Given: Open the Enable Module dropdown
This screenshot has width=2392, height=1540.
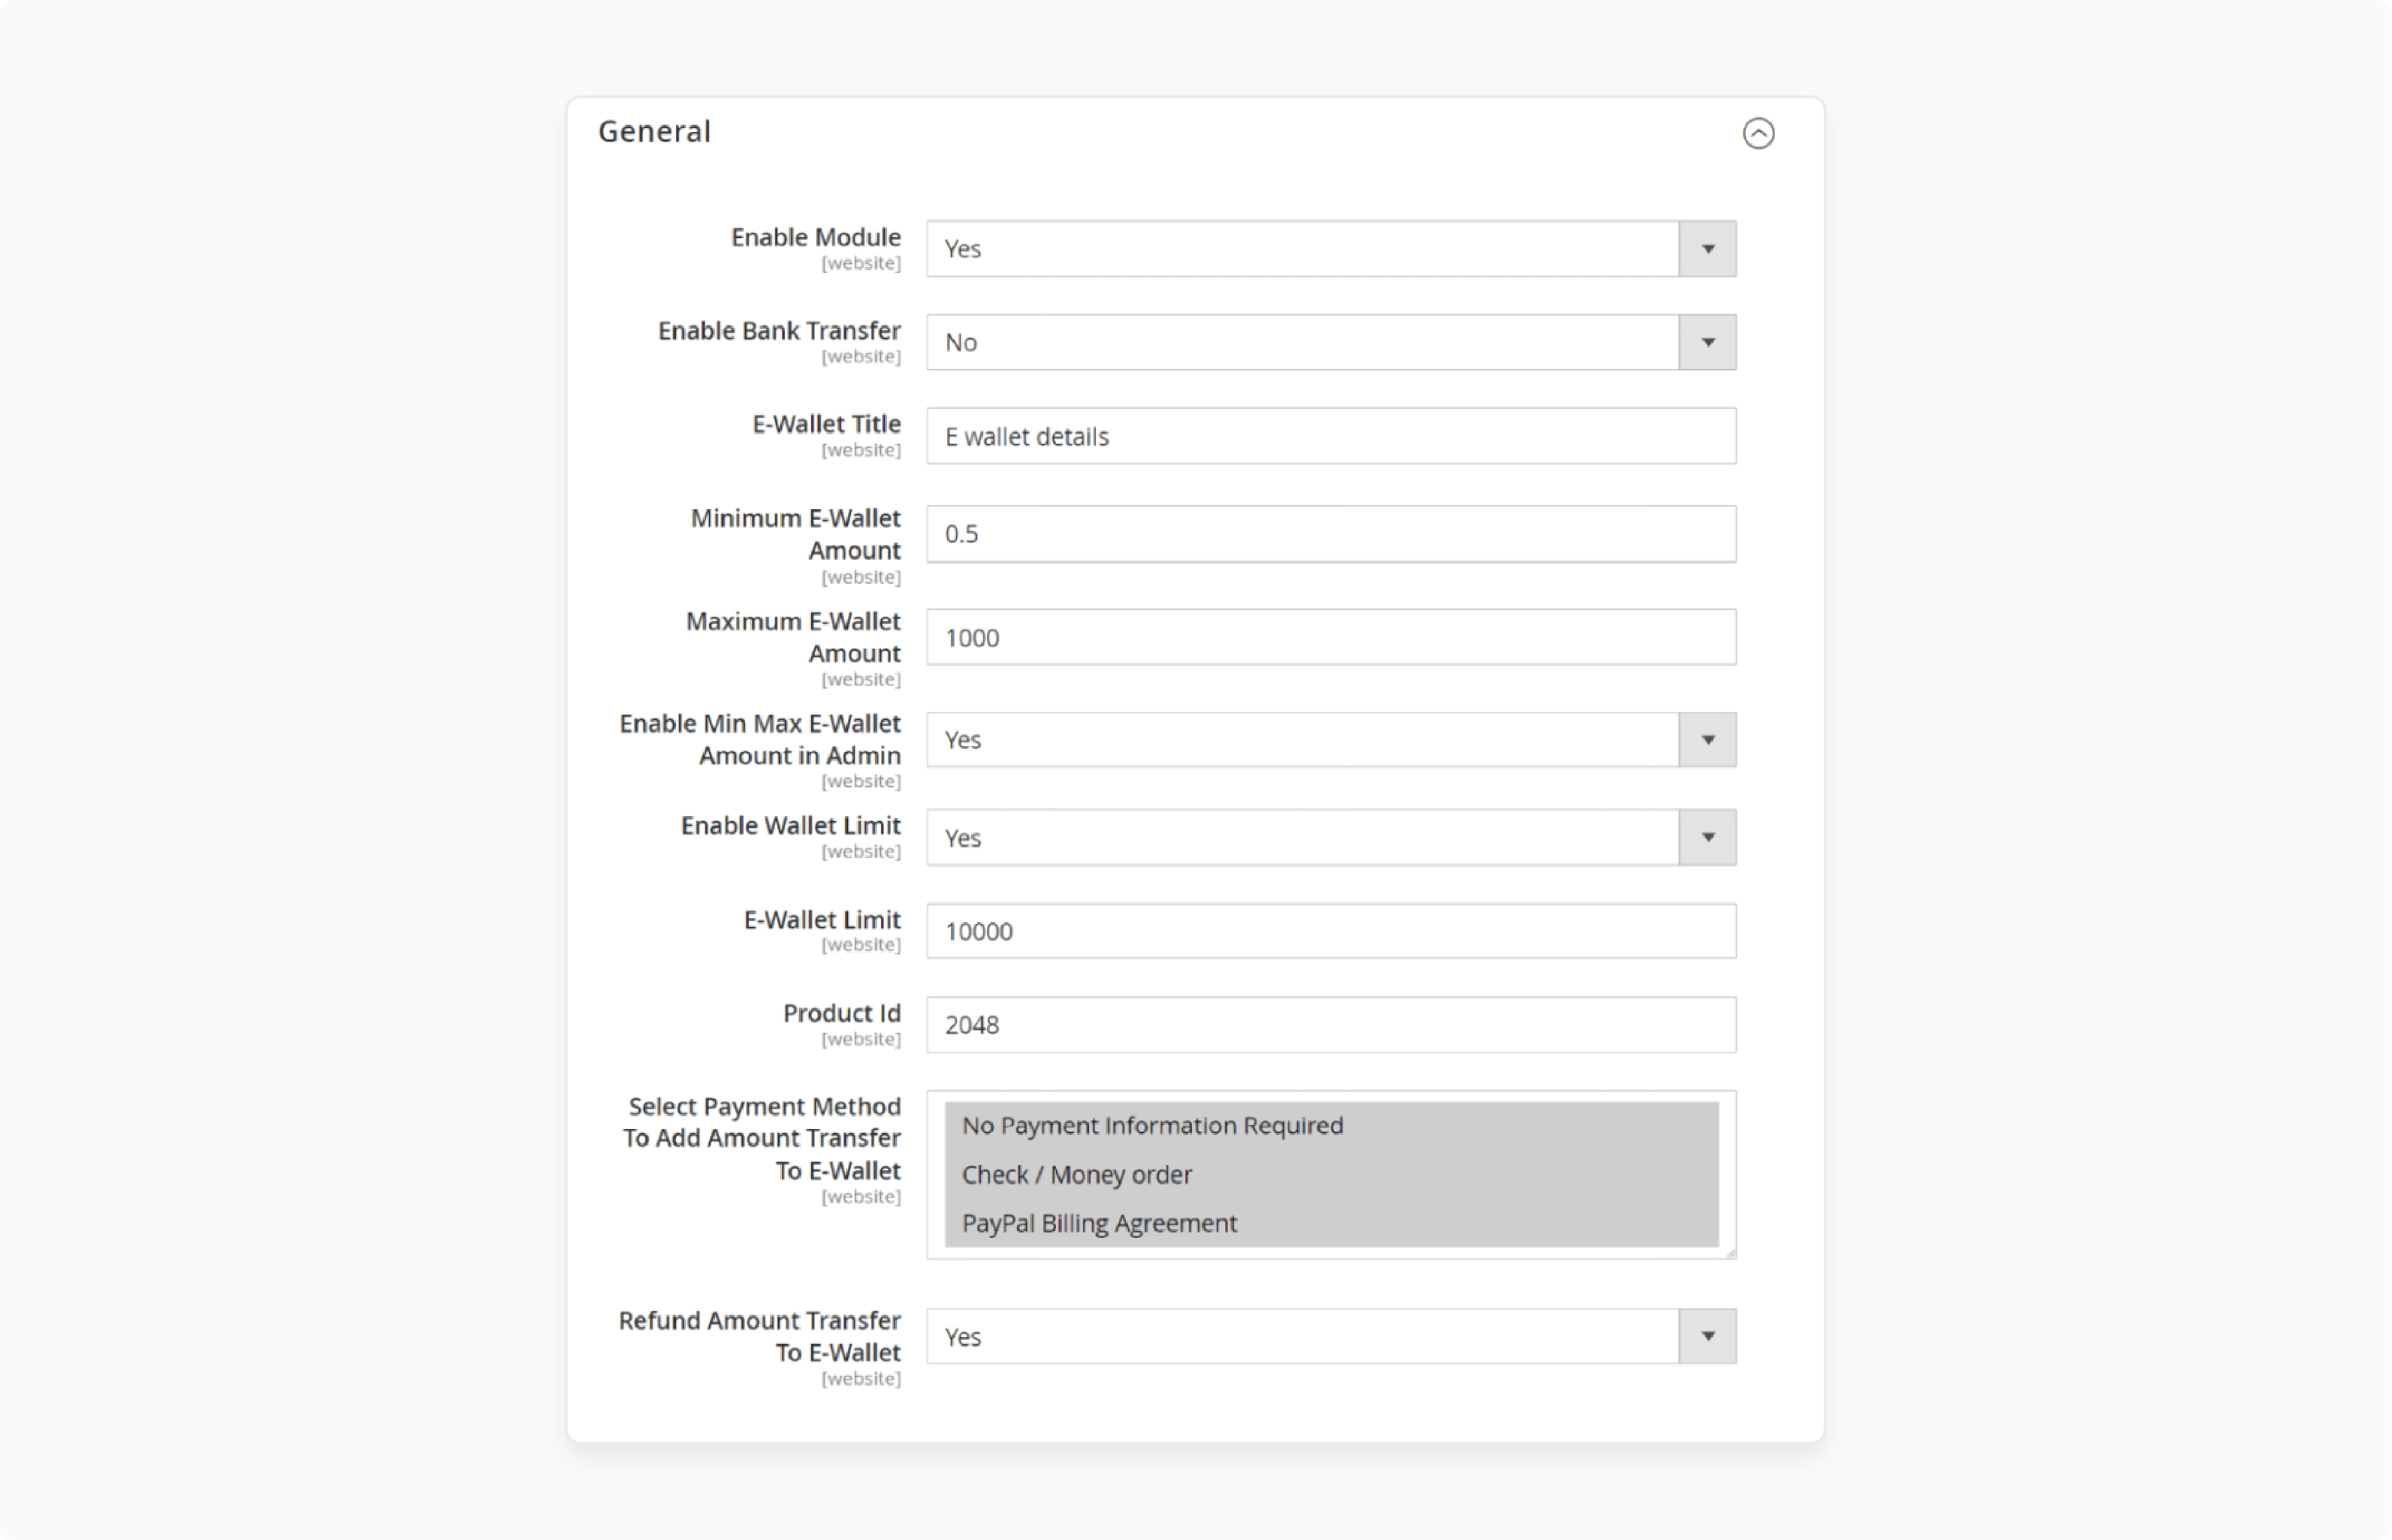Looking at the screenshot, I should (x=1331, y=249).
